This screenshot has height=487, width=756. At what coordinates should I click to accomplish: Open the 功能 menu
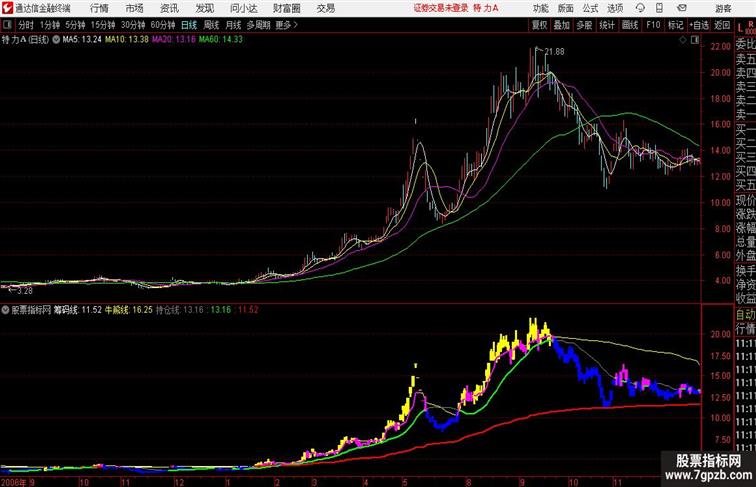point(540,8)
